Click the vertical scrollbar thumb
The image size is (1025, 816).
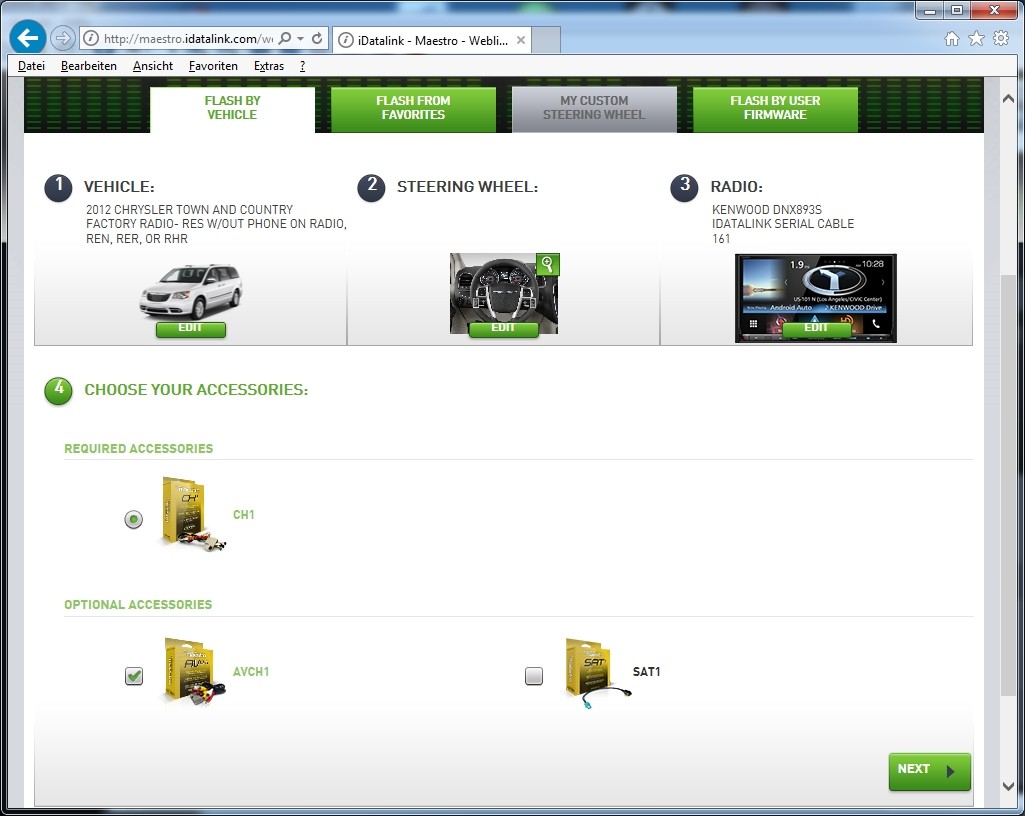pyautogui.click(x=1008, y=485)
